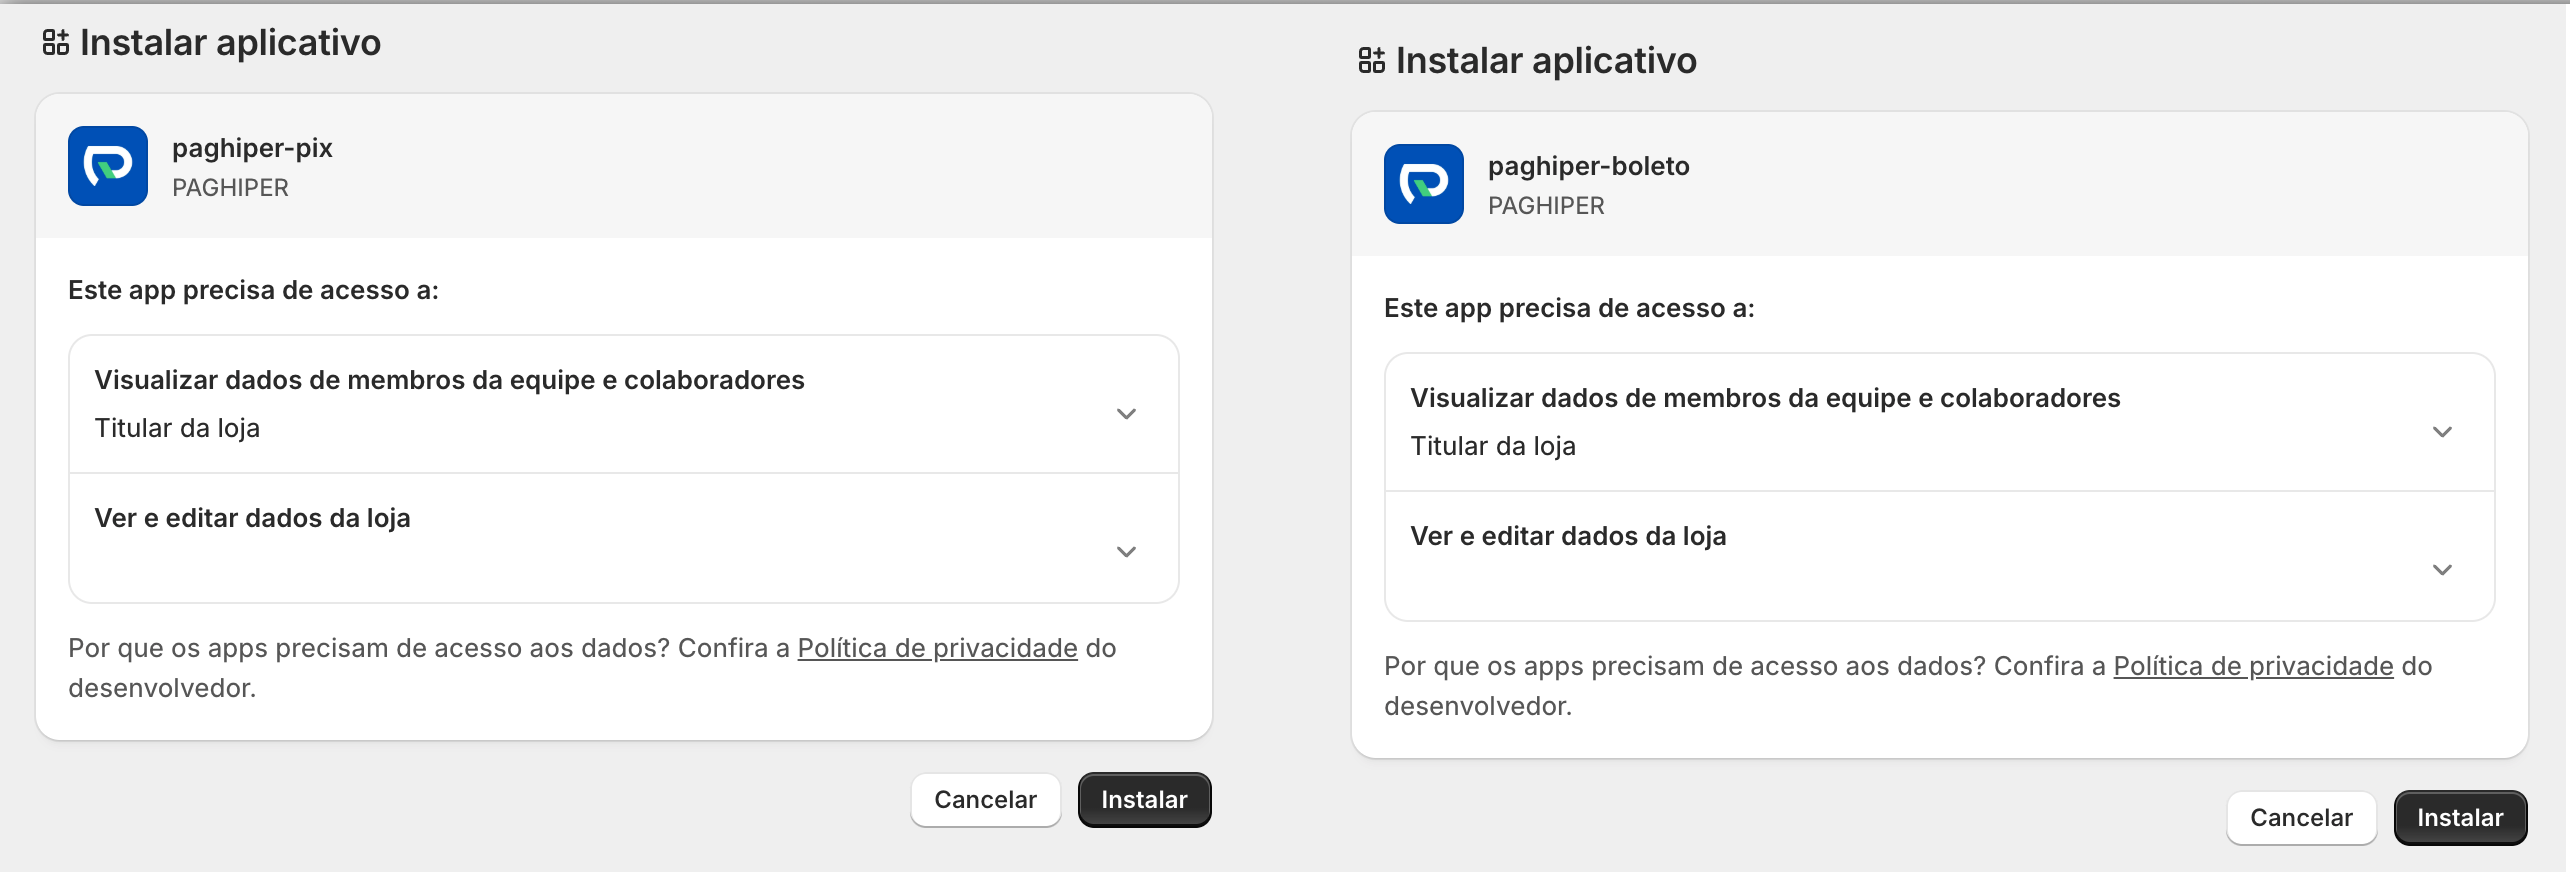Click the paghiper-pix app logo icon
This screenshot has height=872, width=2570.
(x=108, y=166)
